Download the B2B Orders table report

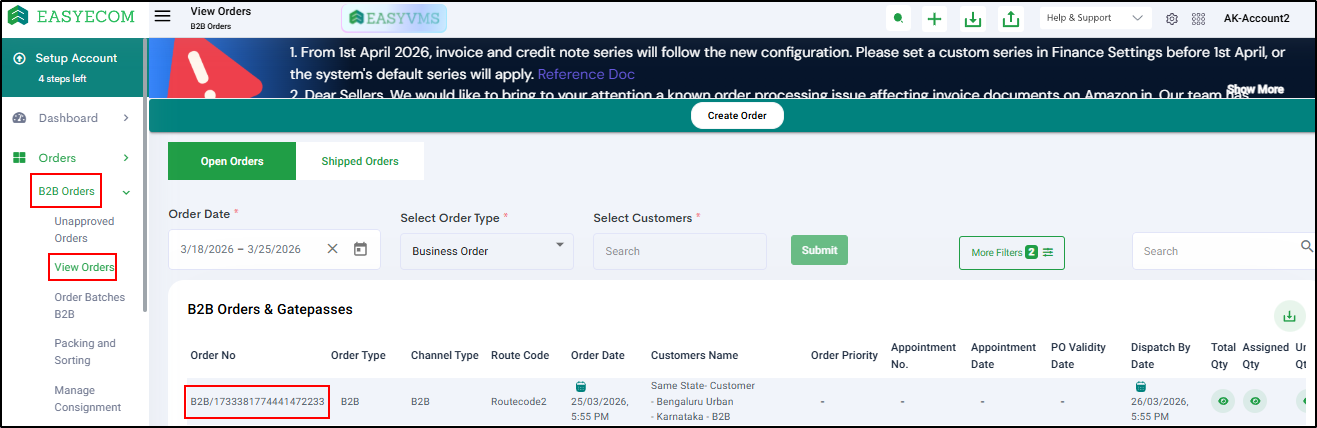[1289, 316]
